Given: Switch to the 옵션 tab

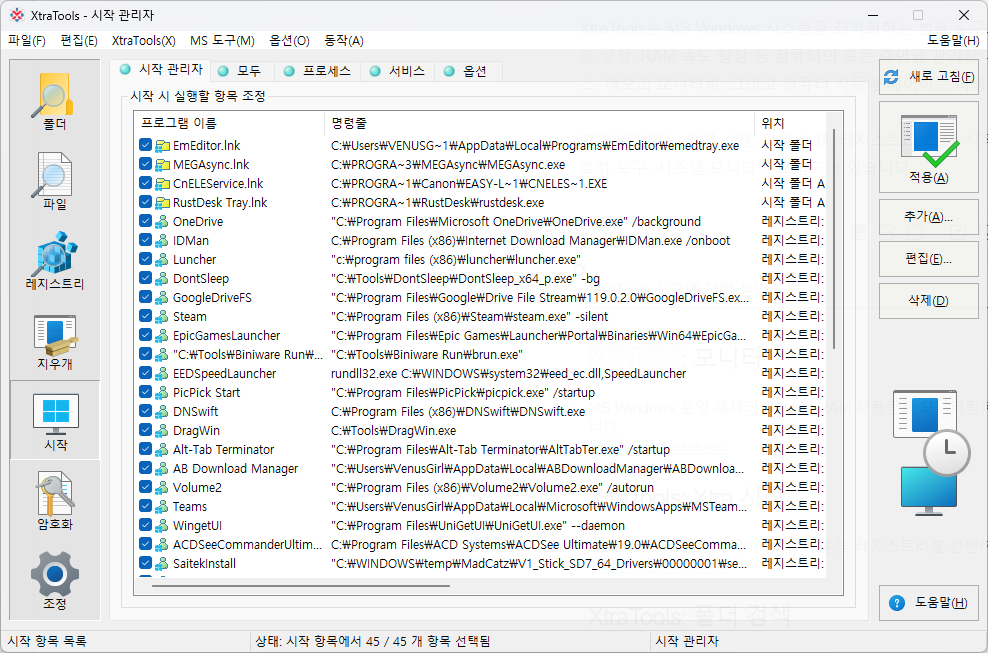Looking at the screenshot, I should pos(466,71).
